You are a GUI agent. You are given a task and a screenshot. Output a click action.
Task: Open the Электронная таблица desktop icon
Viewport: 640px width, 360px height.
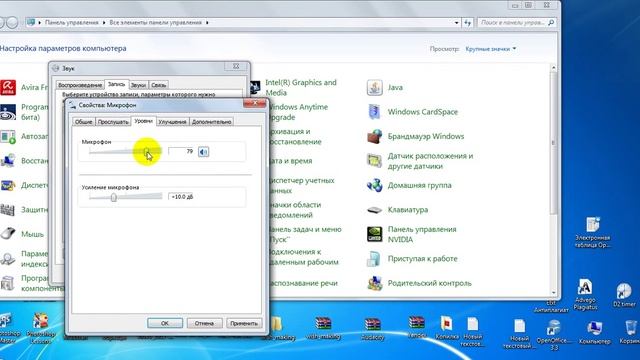tap(593, 232)
